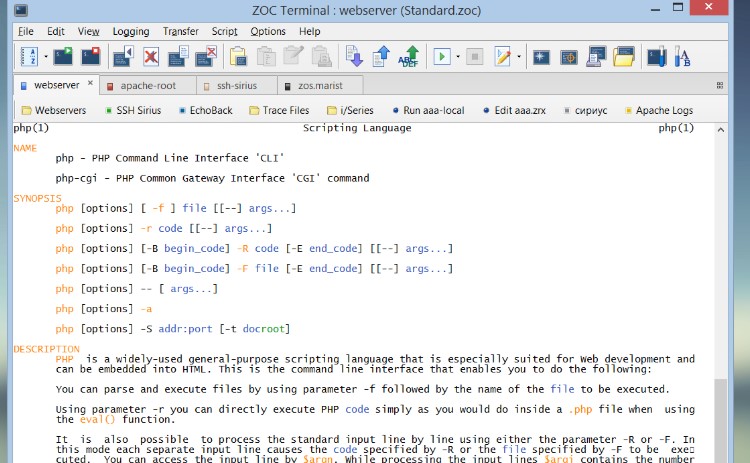
Task: Click the SSH Sirius user button
Action: [x=133, y=110]
